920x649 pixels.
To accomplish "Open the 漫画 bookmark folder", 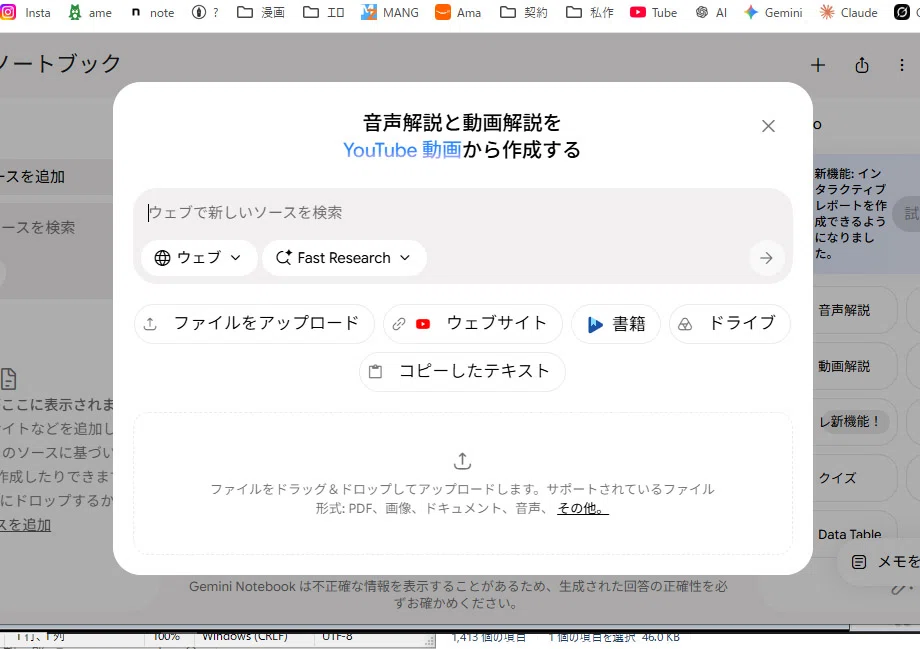I will pyautogui.click(x=261, y=12).
